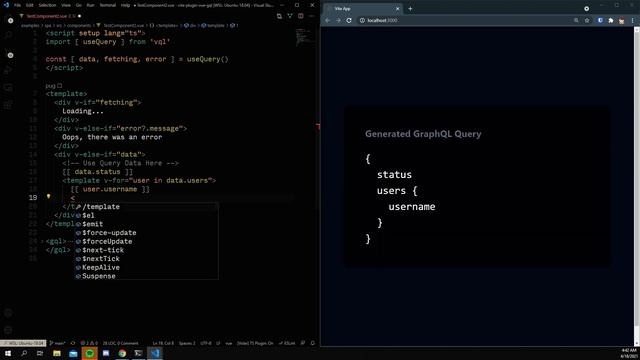Click the open changes editor action icon

(x=279, y=16)
